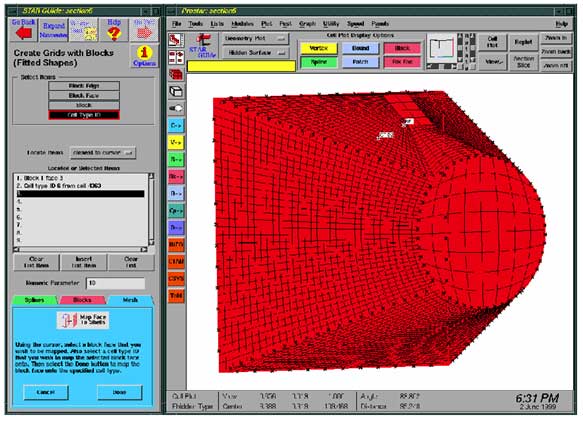This screenshot has width=583, height=423.
Task: Click the Map Face to Shells icon
Action: tap(83, 320)
